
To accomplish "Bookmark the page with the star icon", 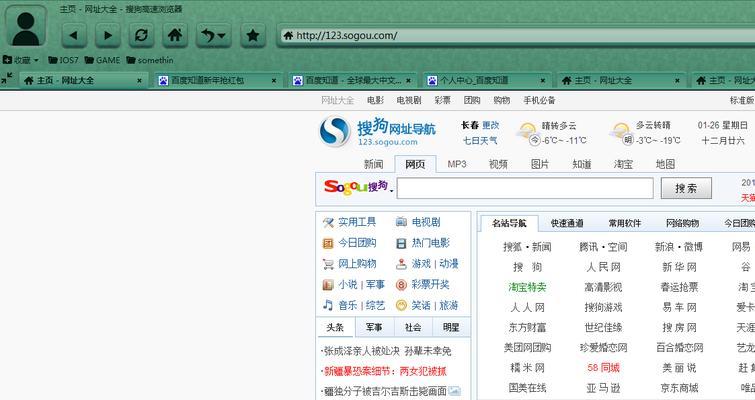I will coord(253,35).
